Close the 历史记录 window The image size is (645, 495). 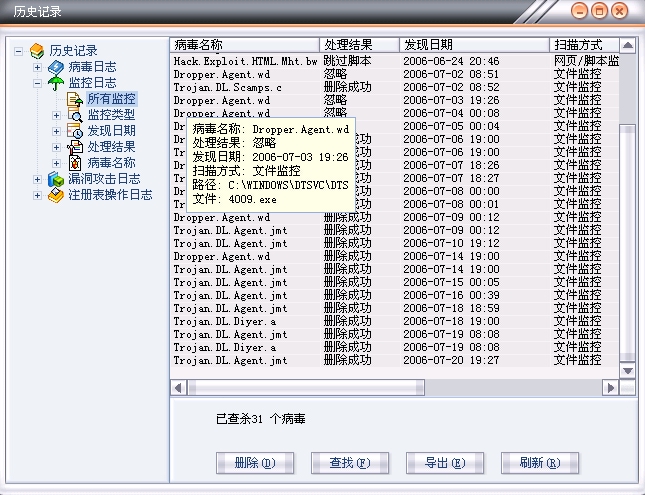point(619,11)
